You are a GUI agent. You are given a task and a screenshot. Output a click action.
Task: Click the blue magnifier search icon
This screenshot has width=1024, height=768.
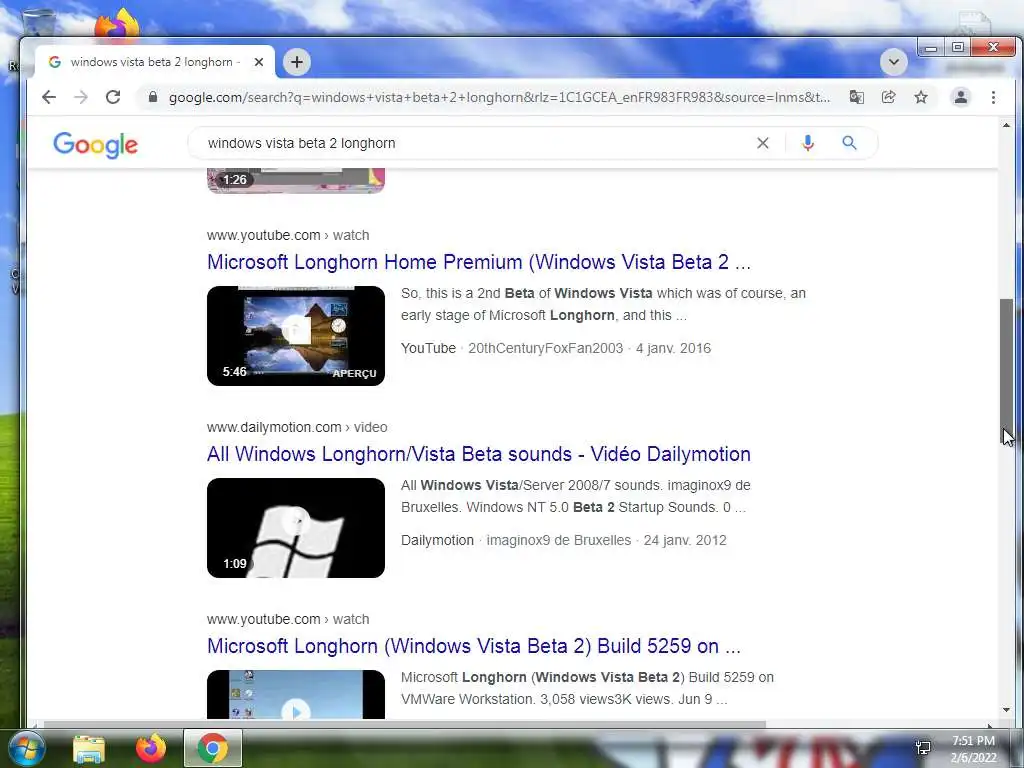pos(849,143)
